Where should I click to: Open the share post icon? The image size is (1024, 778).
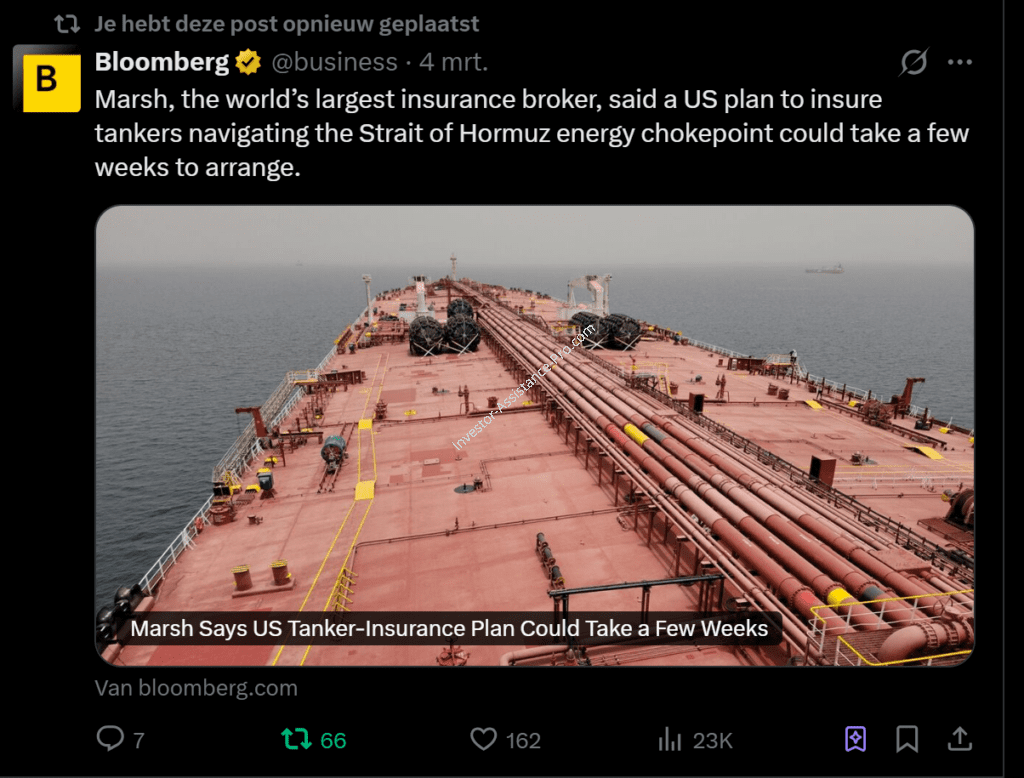point(960,739)
